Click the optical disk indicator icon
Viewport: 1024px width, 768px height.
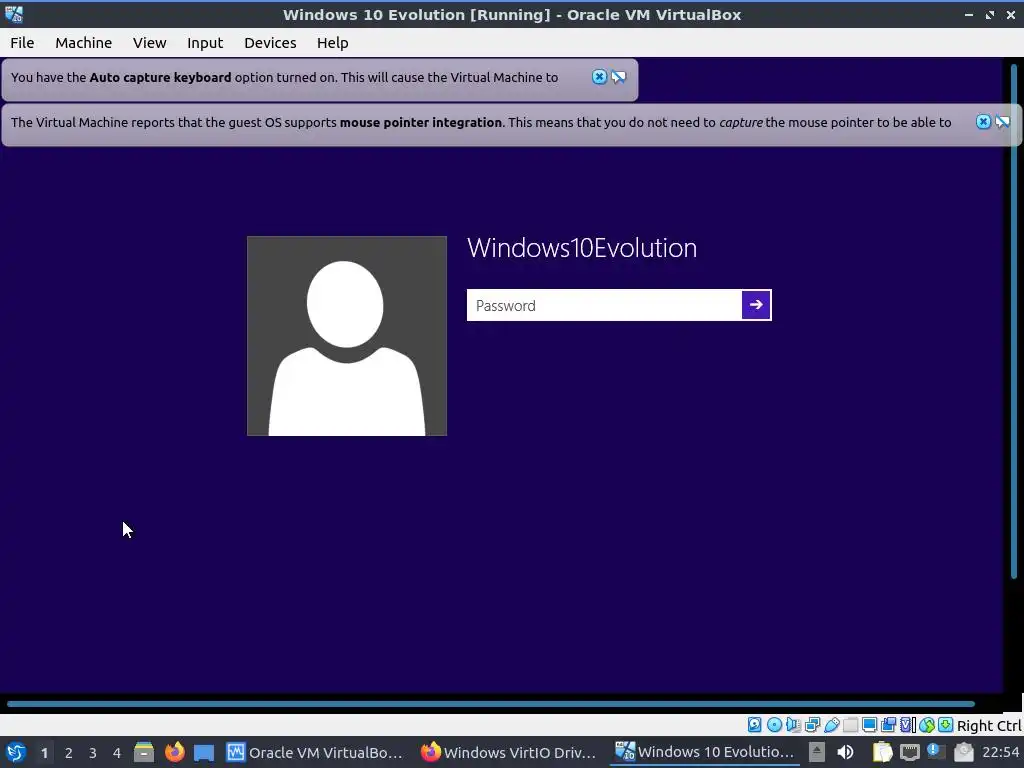[x=774, y=725]
